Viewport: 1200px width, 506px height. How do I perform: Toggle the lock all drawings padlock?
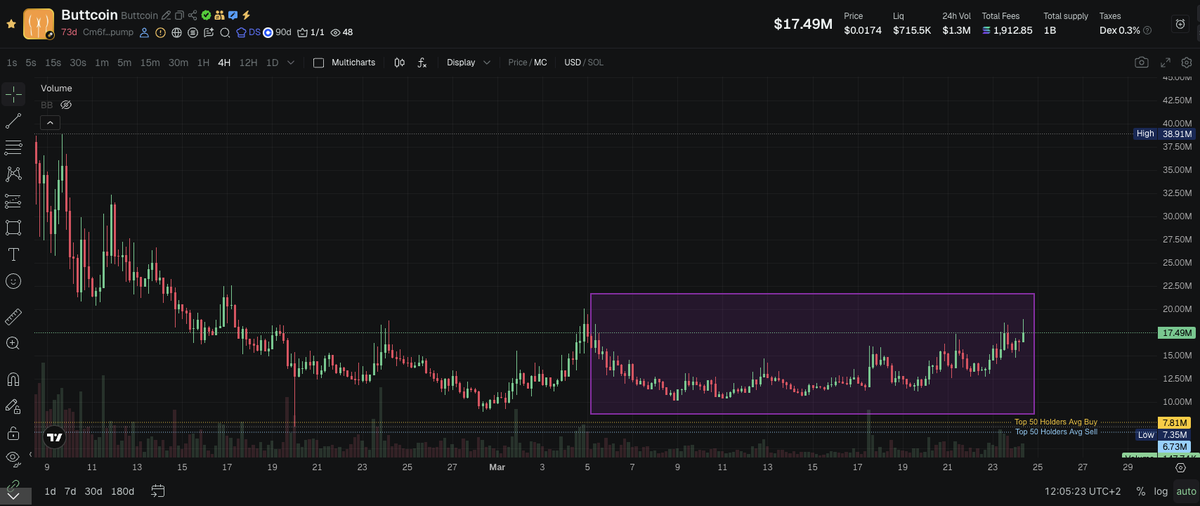click(13, 433)
